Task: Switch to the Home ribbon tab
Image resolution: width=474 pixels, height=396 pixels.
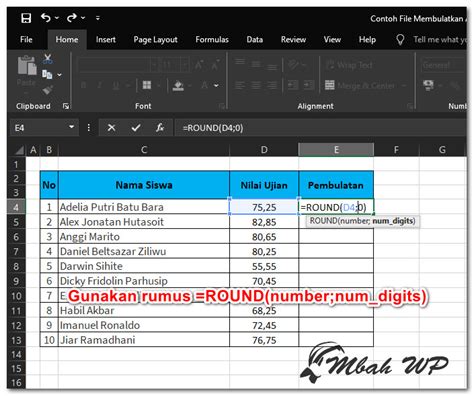Action: pos(67,39)
